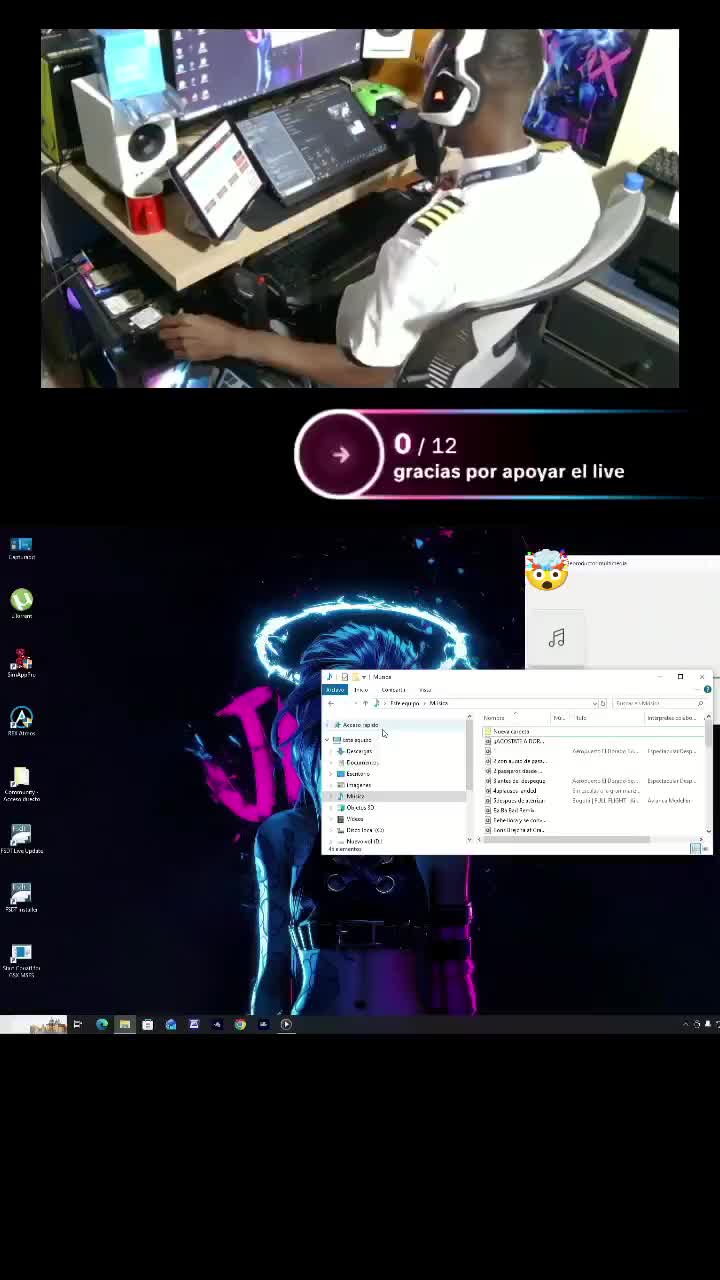Select Escritorio in navigation pane
Image resolution: width=720 pixels, height=1280 pixels.
coord(357,774)
